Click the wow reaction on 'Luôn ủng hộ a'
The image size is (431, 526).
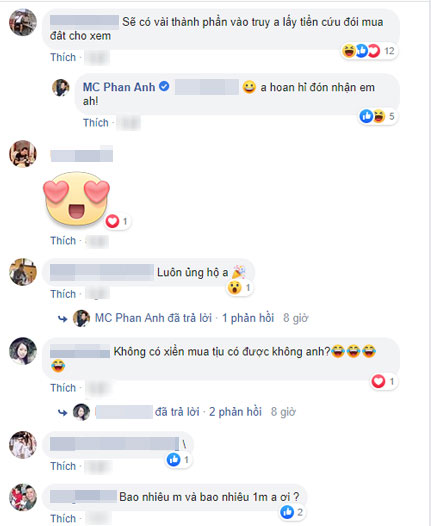(234, 287)
